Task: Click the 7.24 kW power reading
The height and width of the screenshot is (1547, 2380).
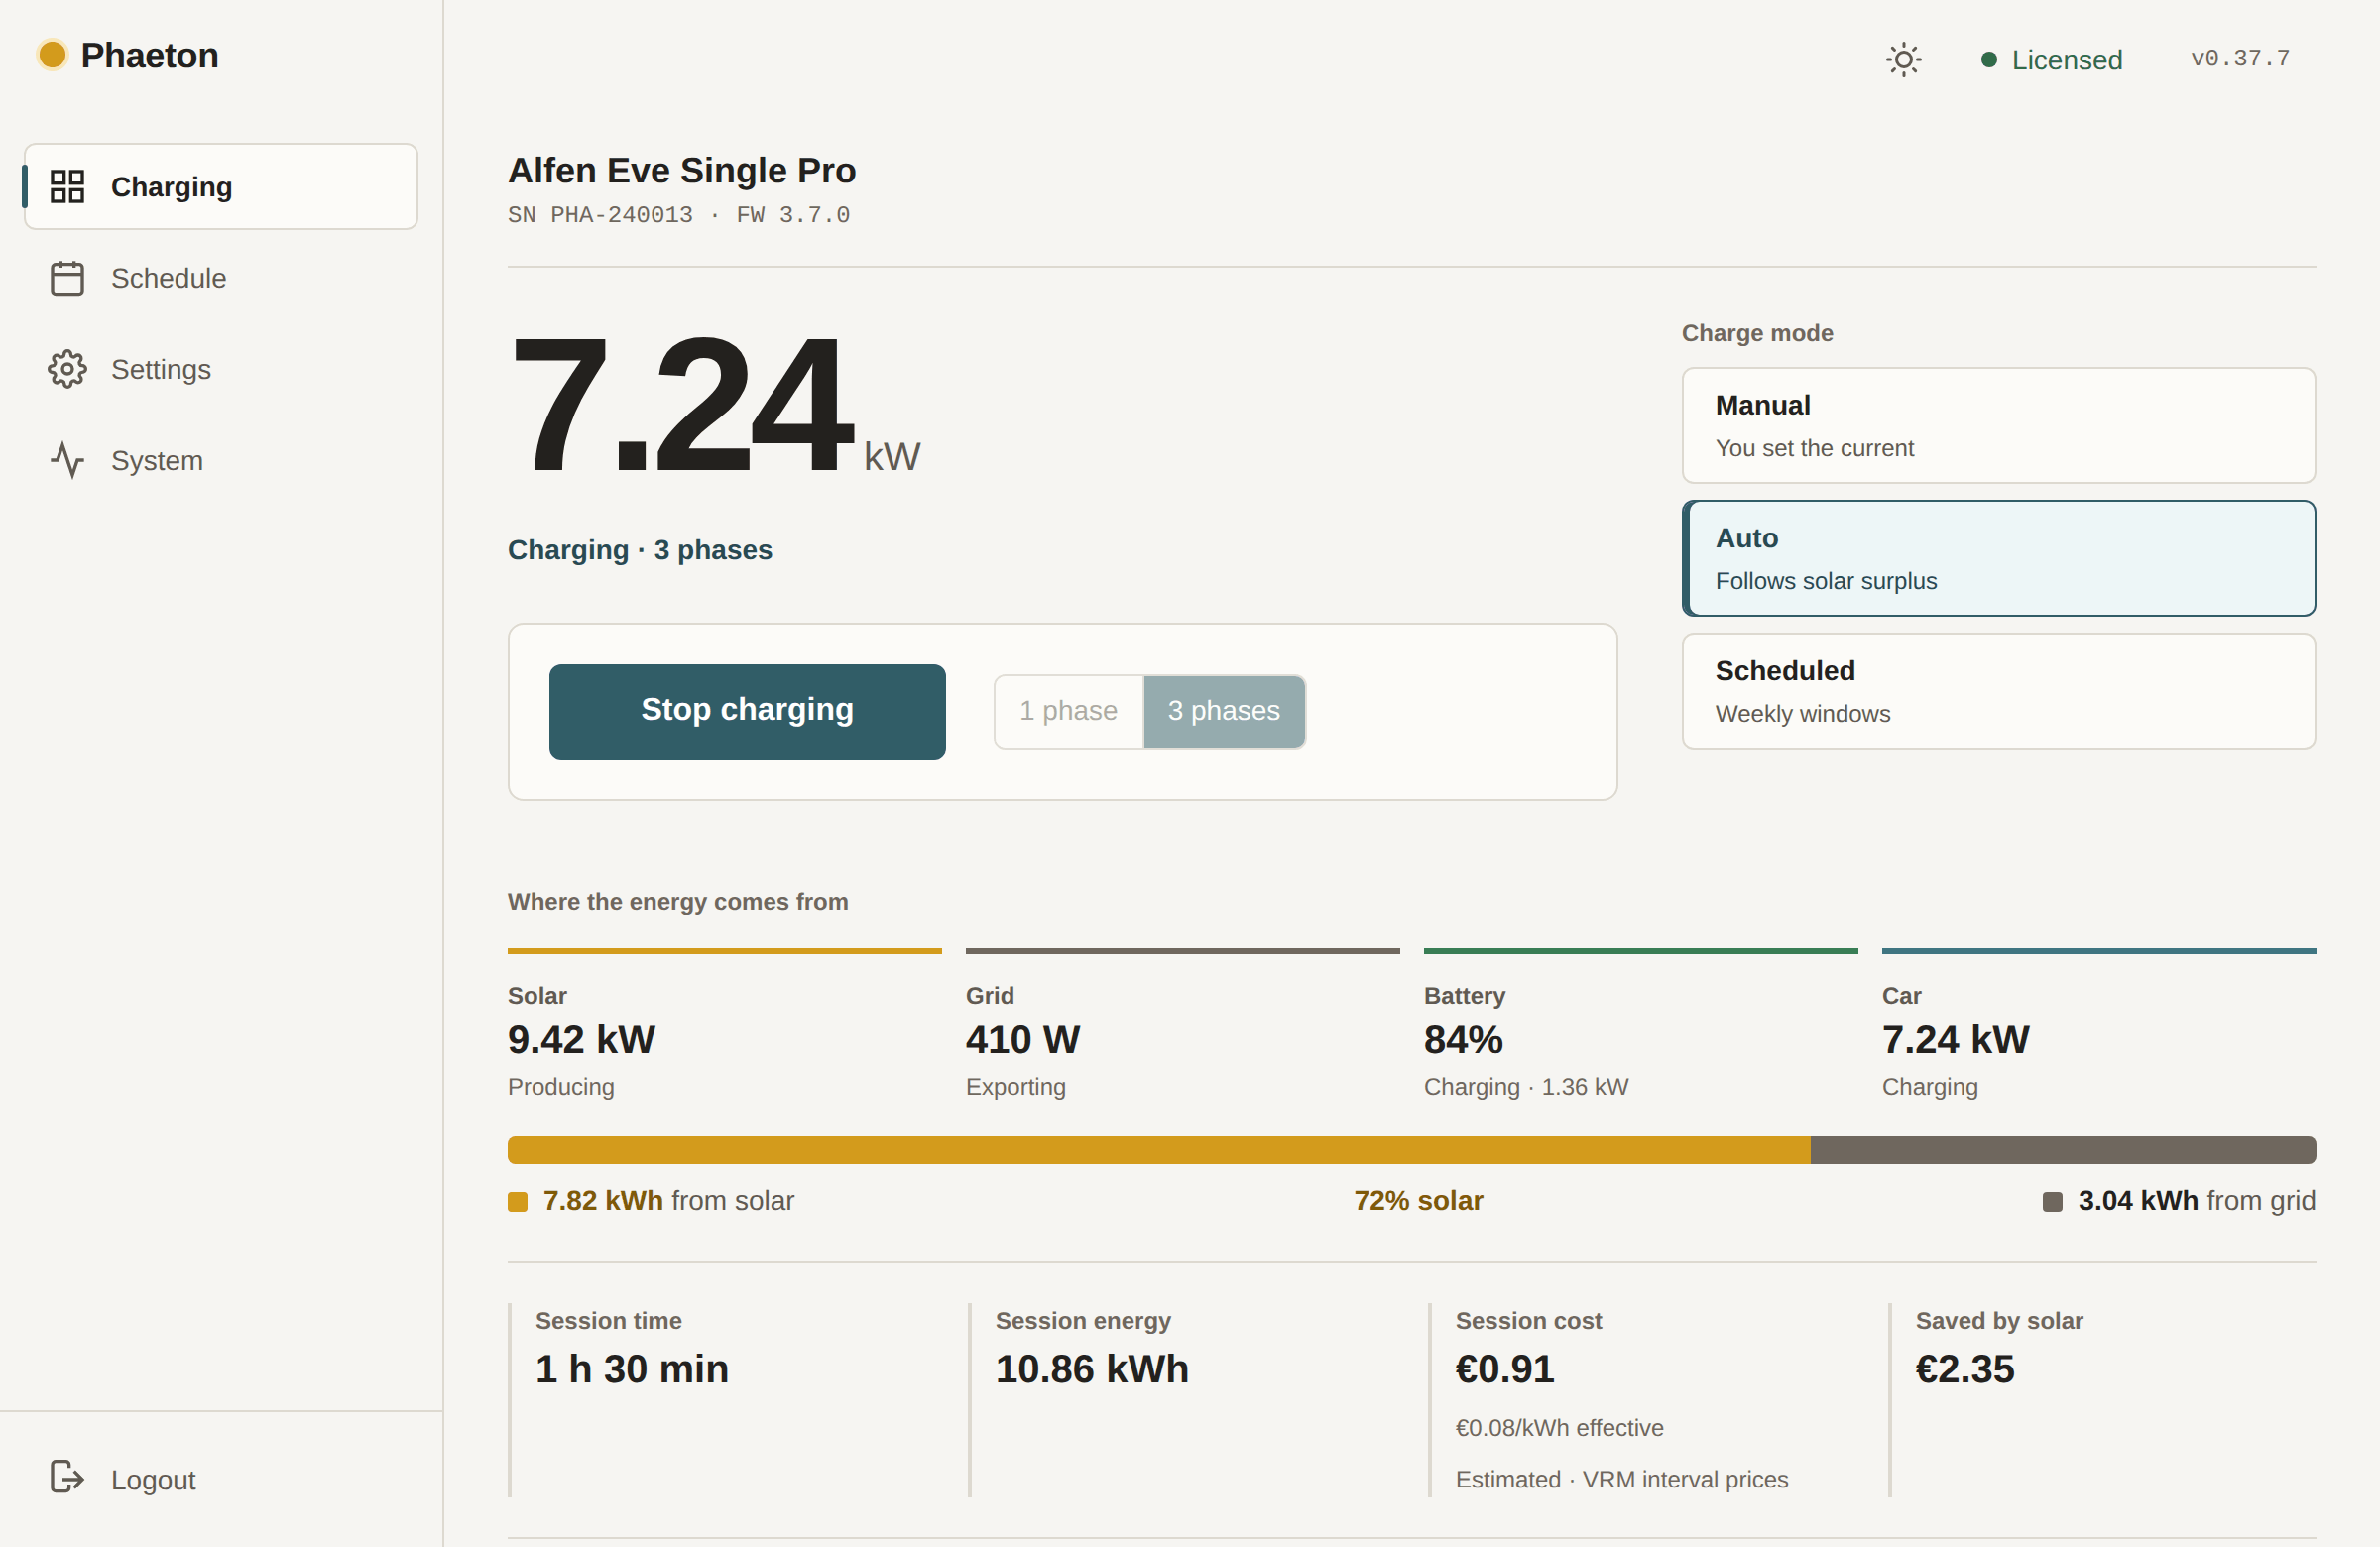Action: point(713,405)
